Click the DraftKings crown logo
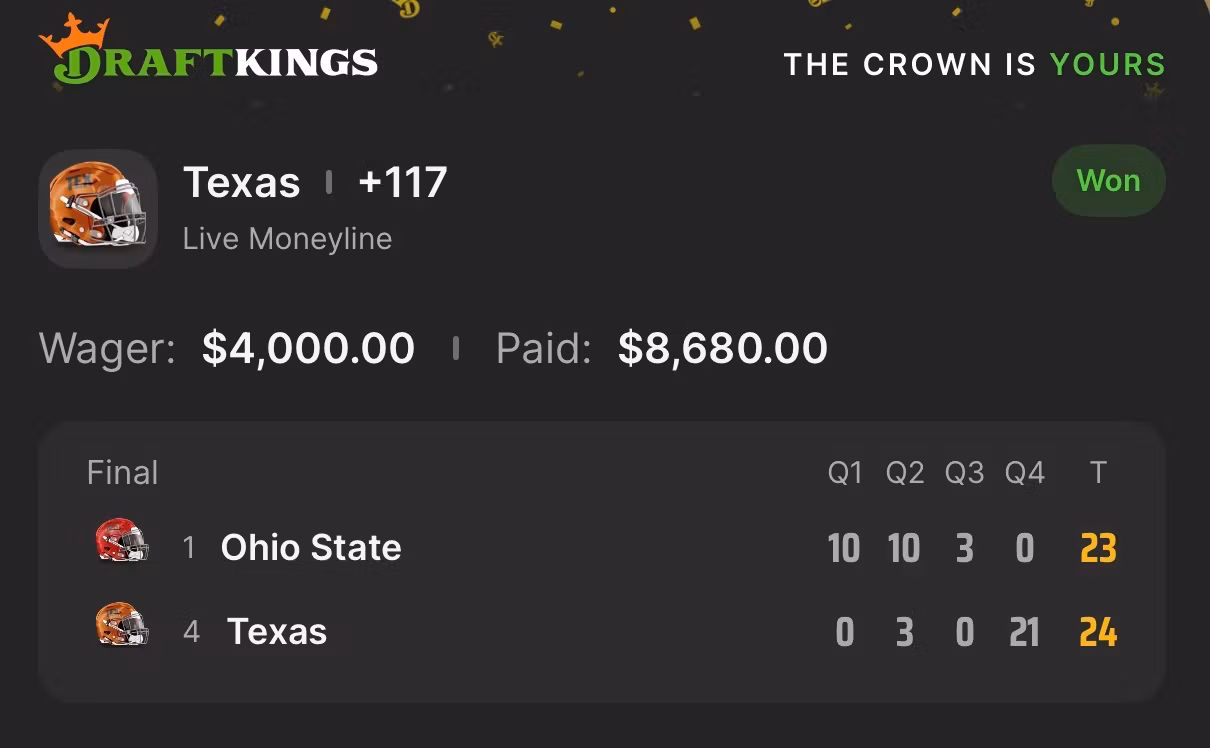This screenshot has height=748, width=1210. [x=209, y=51]
